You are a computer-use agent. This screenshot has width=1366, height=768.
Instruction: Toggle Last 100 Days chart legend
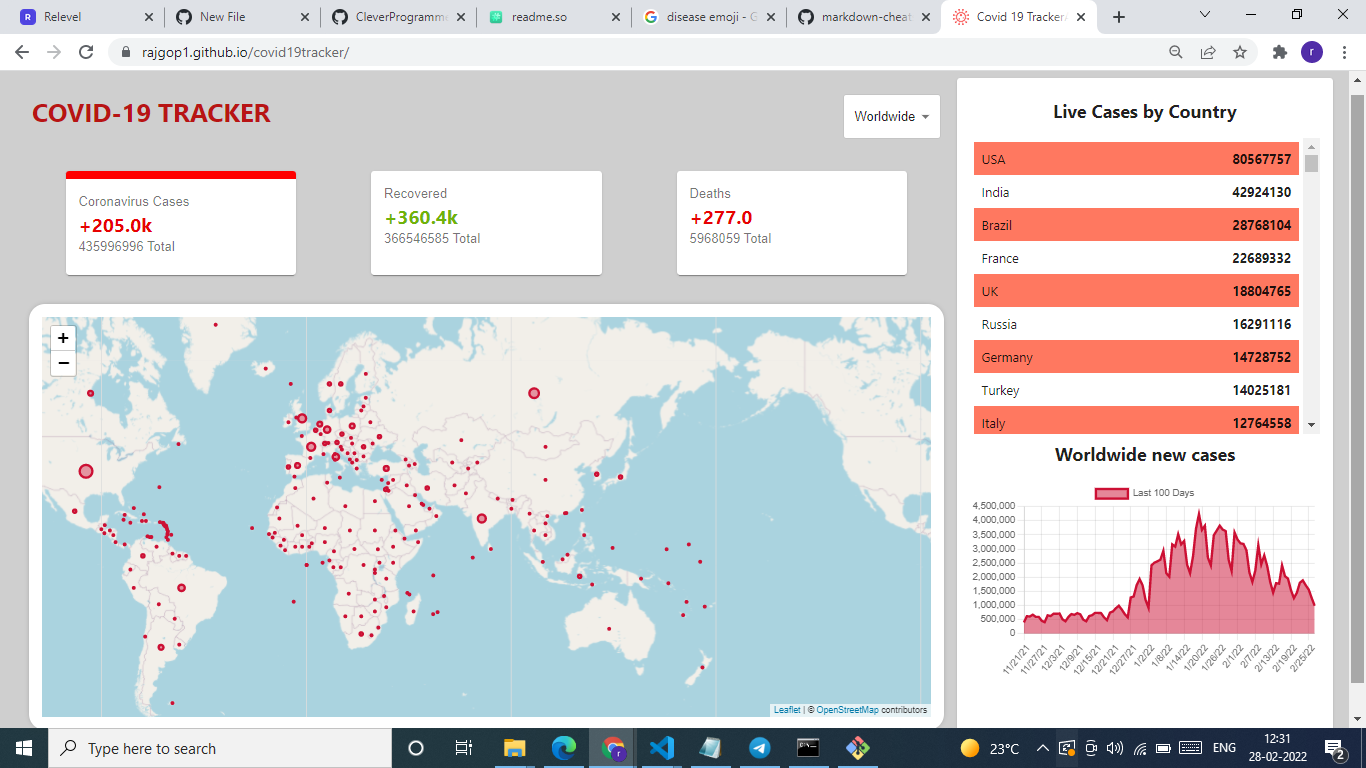pyautogui.click(x=1144, y=493)
